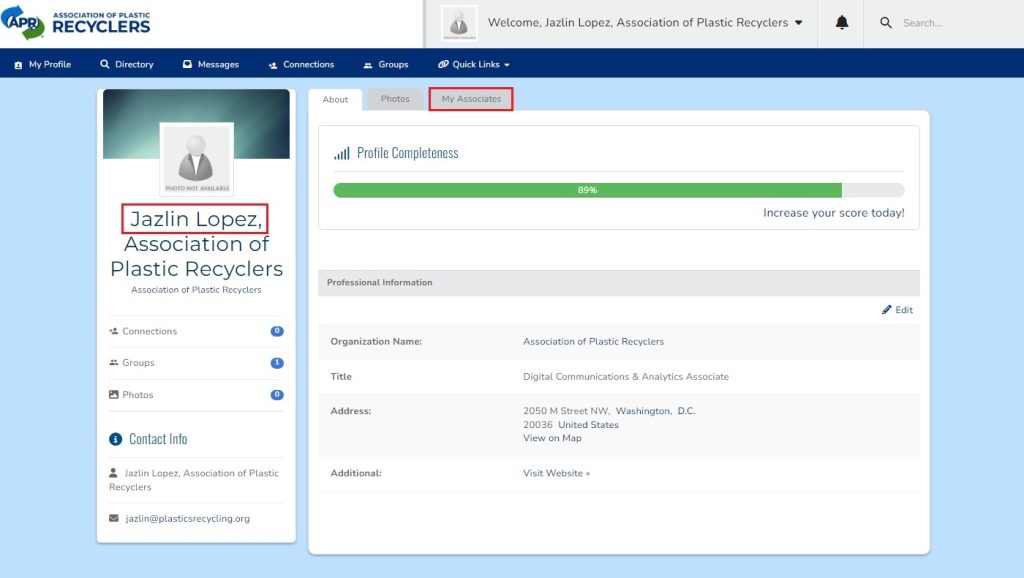
Task: Click the Quick Links chain icon
Action: coord(443,64)
